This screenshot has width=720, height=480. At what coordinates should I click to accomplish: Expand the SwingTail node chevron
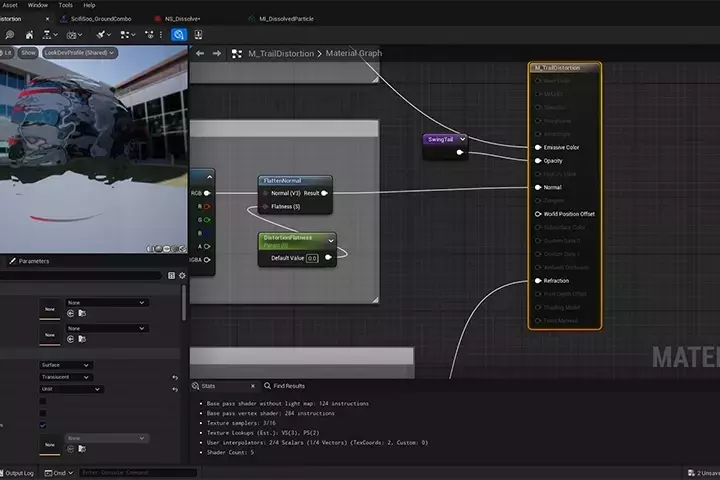click(462, 139)
